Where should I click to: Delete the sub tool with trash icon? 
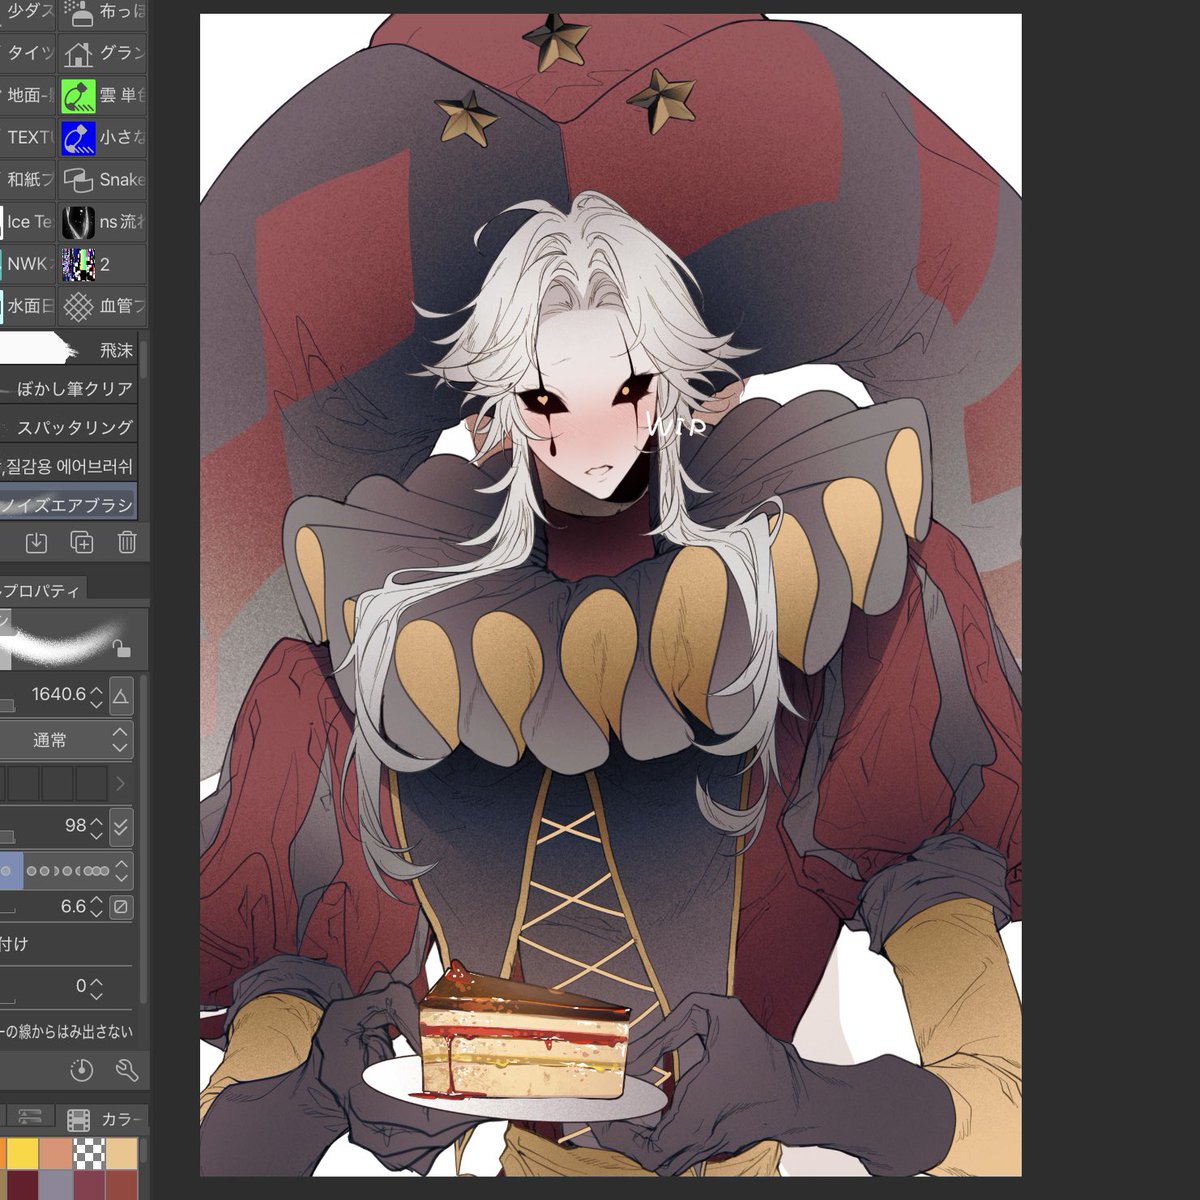point(127,542)
